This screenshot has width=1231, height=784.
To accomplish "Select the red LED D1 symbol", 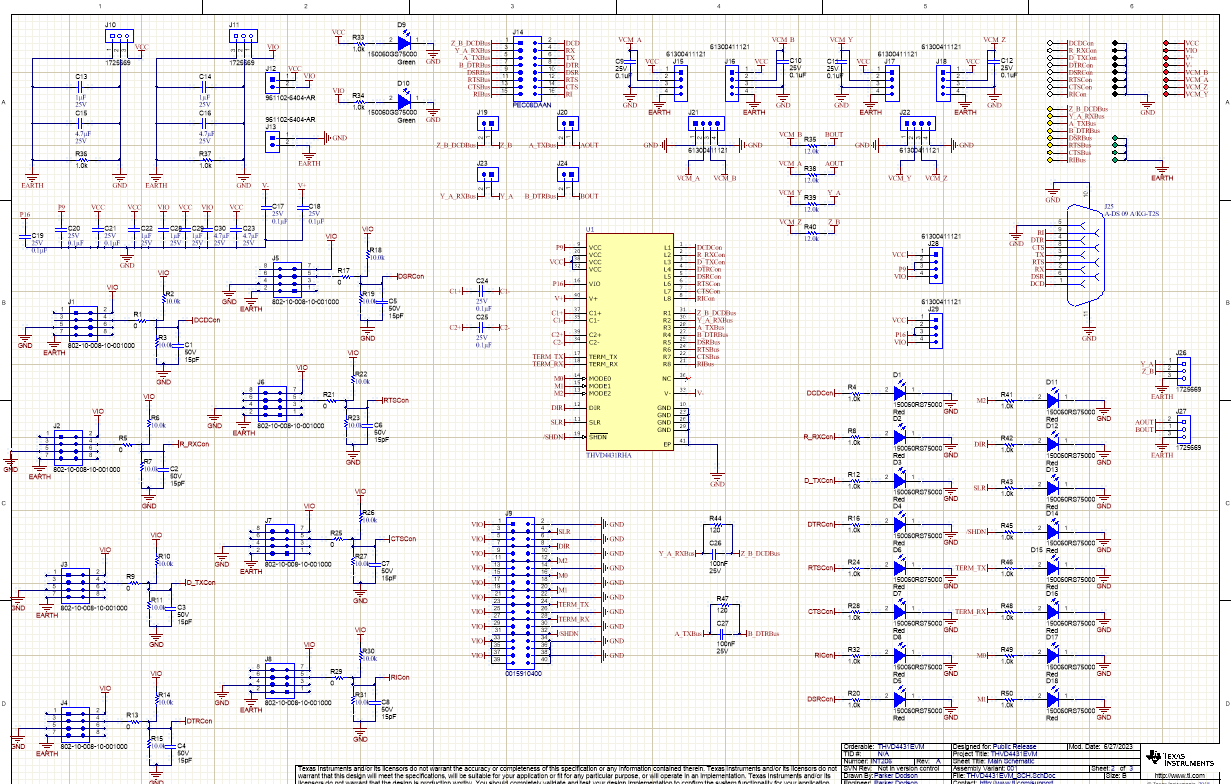I will coord(900,394).
